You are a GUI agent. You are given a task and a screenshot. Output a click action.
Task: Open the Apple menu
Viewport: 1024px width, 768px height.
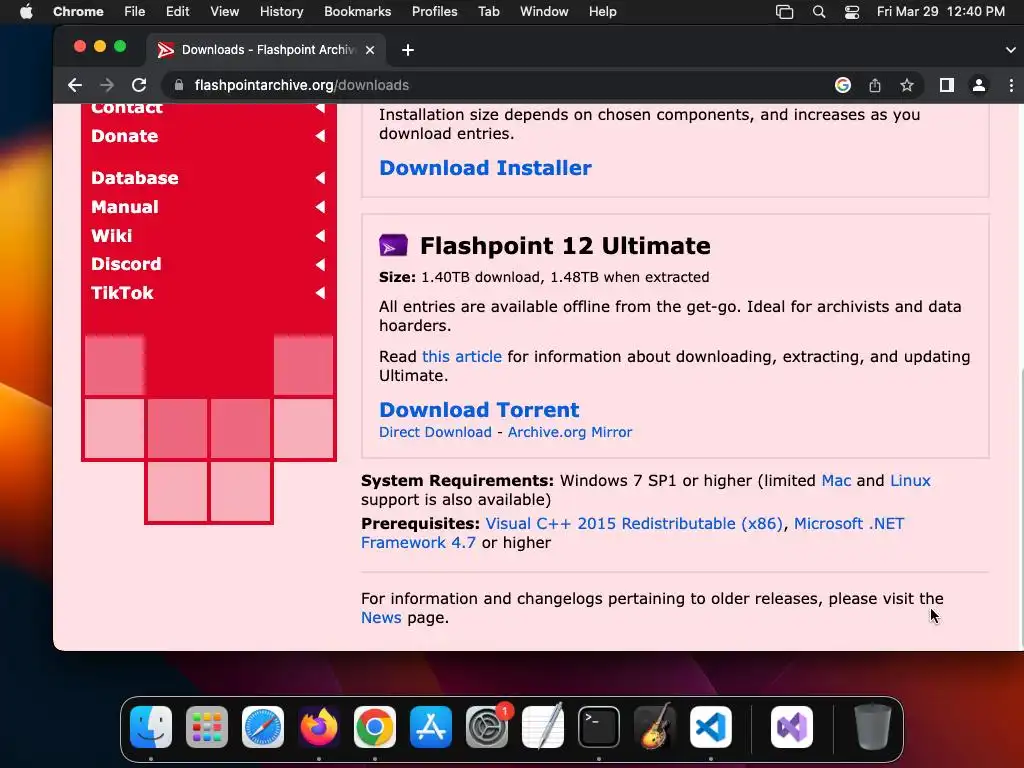[26, 12]
